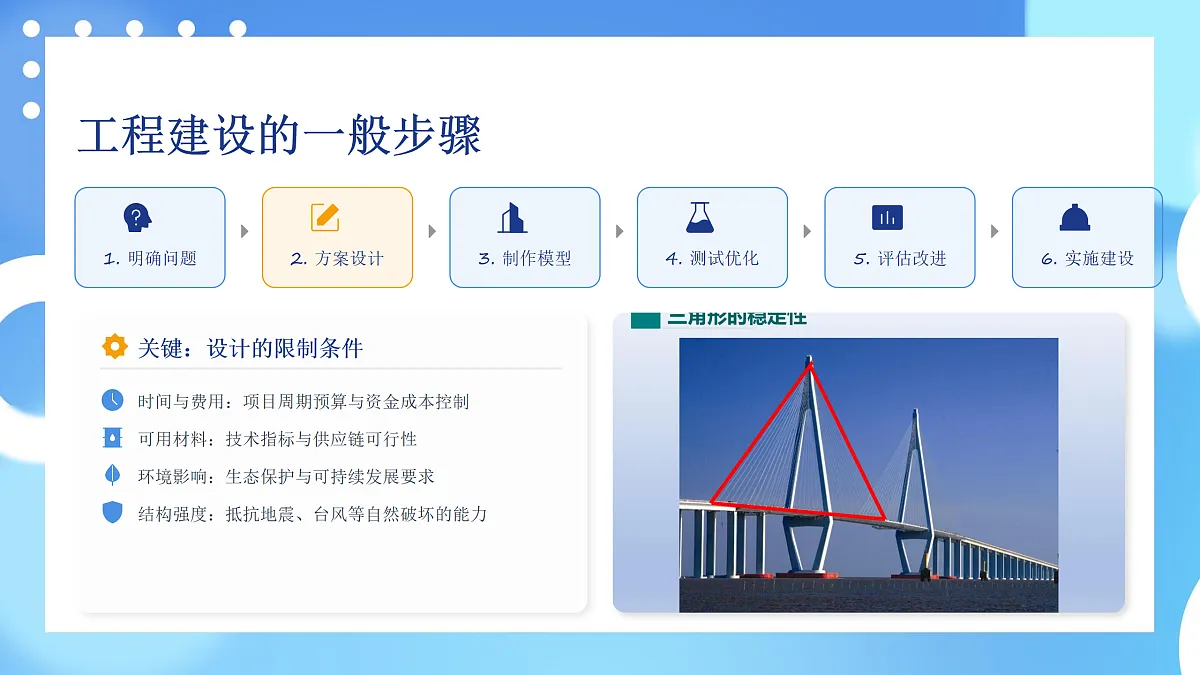Select the highlighted 2. 方案设计 step card

tap(337, 238)
